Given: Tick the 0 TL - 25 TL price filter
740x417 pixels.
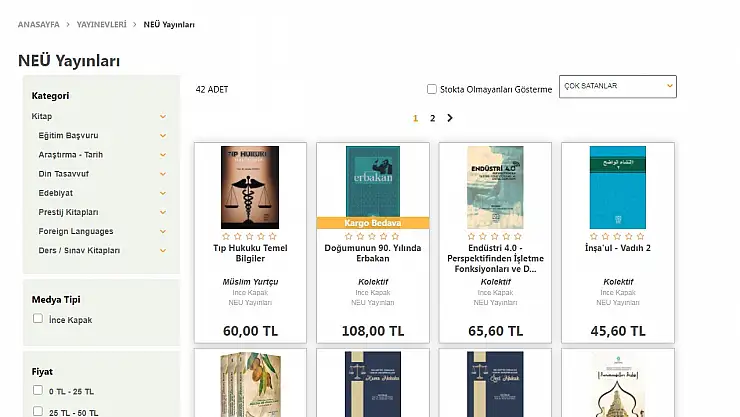Looking at the screenshot, I should [38, 391].
